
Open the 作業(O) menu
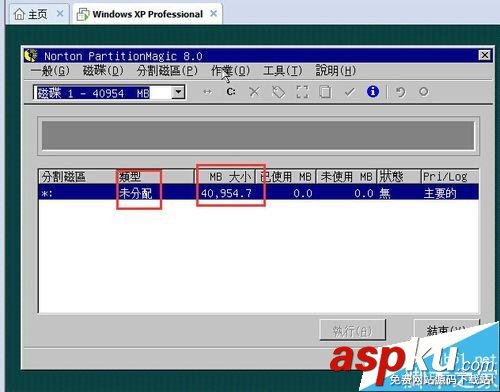230,71
